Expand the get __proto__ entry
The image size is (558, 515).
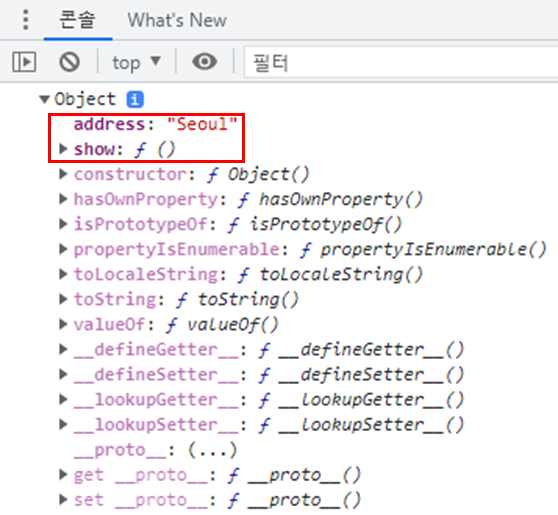[x=63, y=474]
